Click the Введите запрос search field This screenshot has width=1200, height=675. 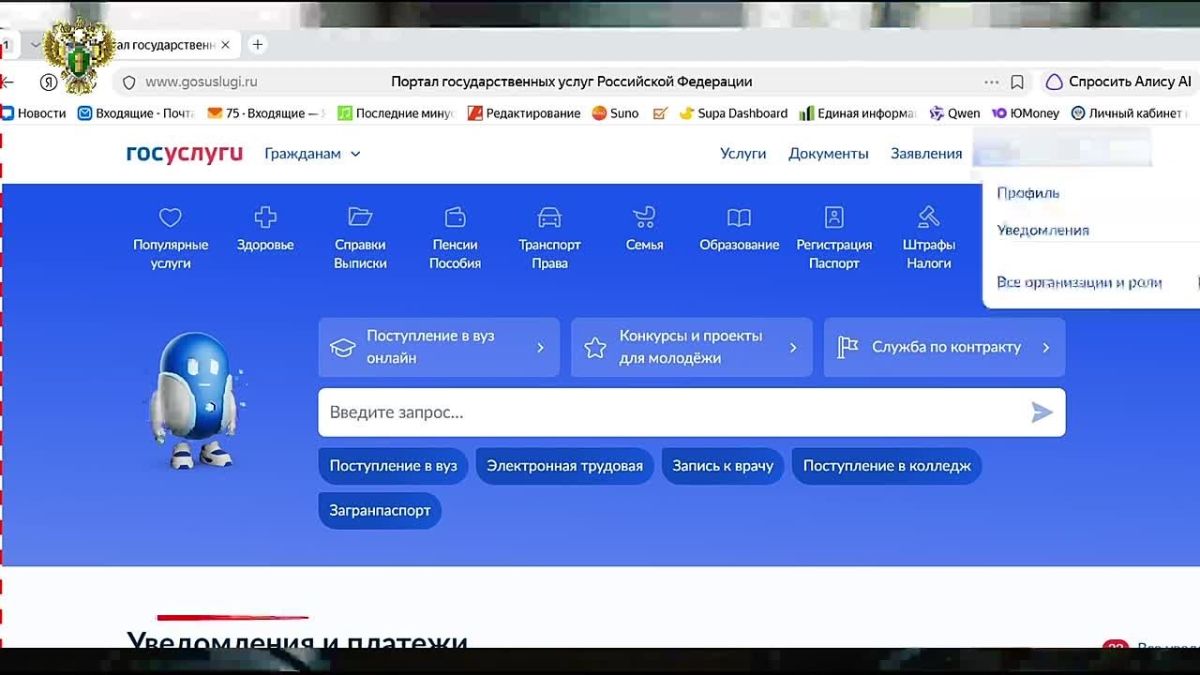coord(692,412)
